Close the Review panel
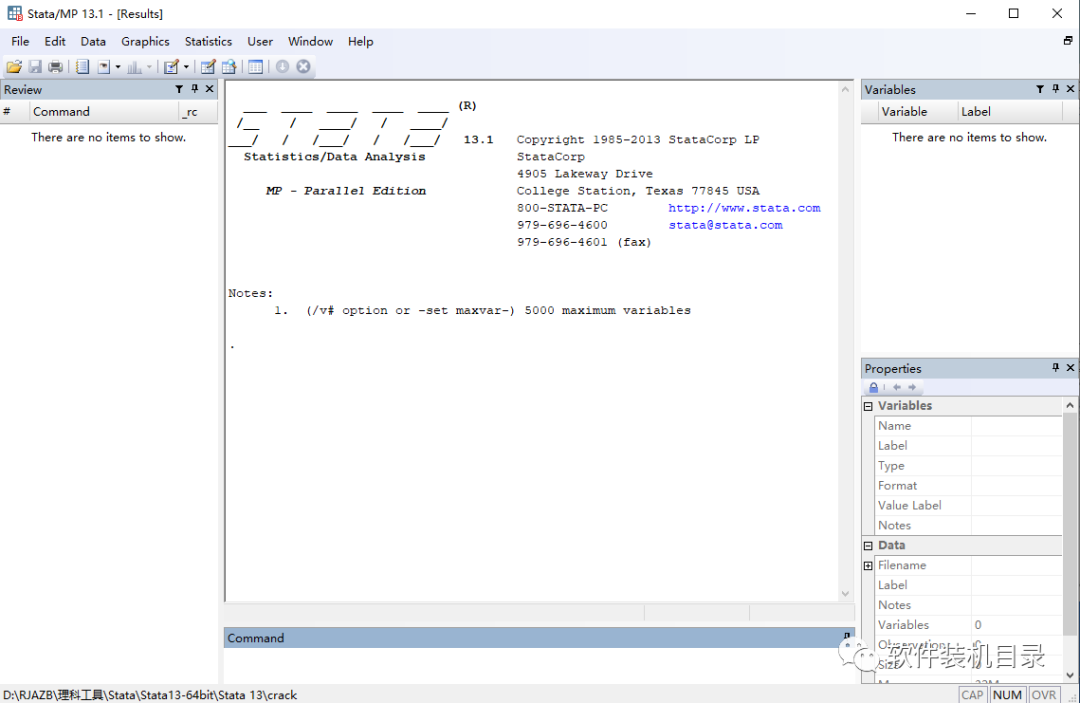1080x703 pixels. click(209, 89)
